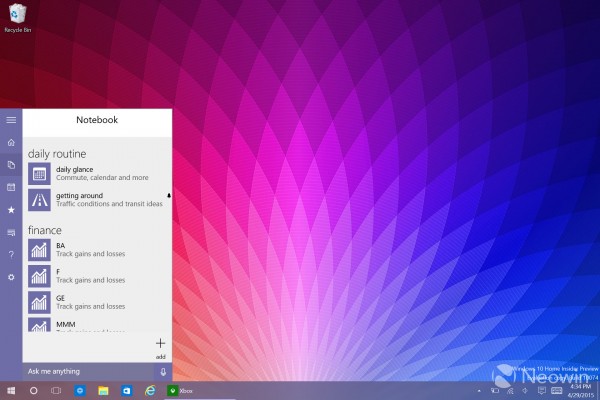Click the microphone icon in search box

tap(163, 371)
